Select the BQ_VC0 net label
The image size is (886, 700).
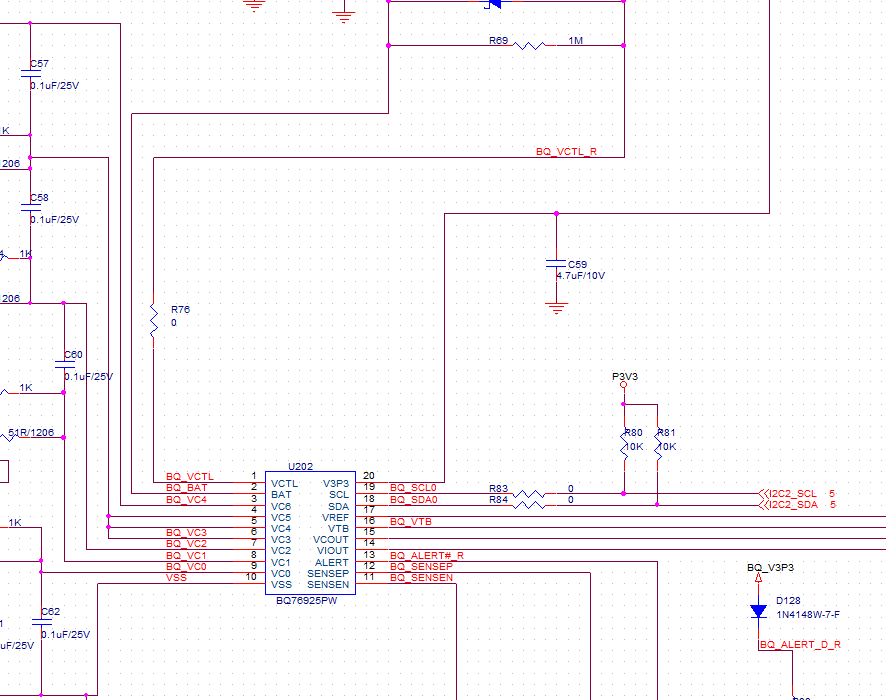pyautogui.click(x=186, y=567)
